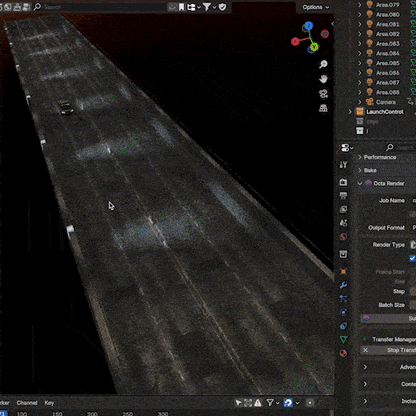This screenshot has width=416, height=416.
Task: Open the Modifiers wrench tab in properties
Action: pyautogui.click(x=343, y=285)
